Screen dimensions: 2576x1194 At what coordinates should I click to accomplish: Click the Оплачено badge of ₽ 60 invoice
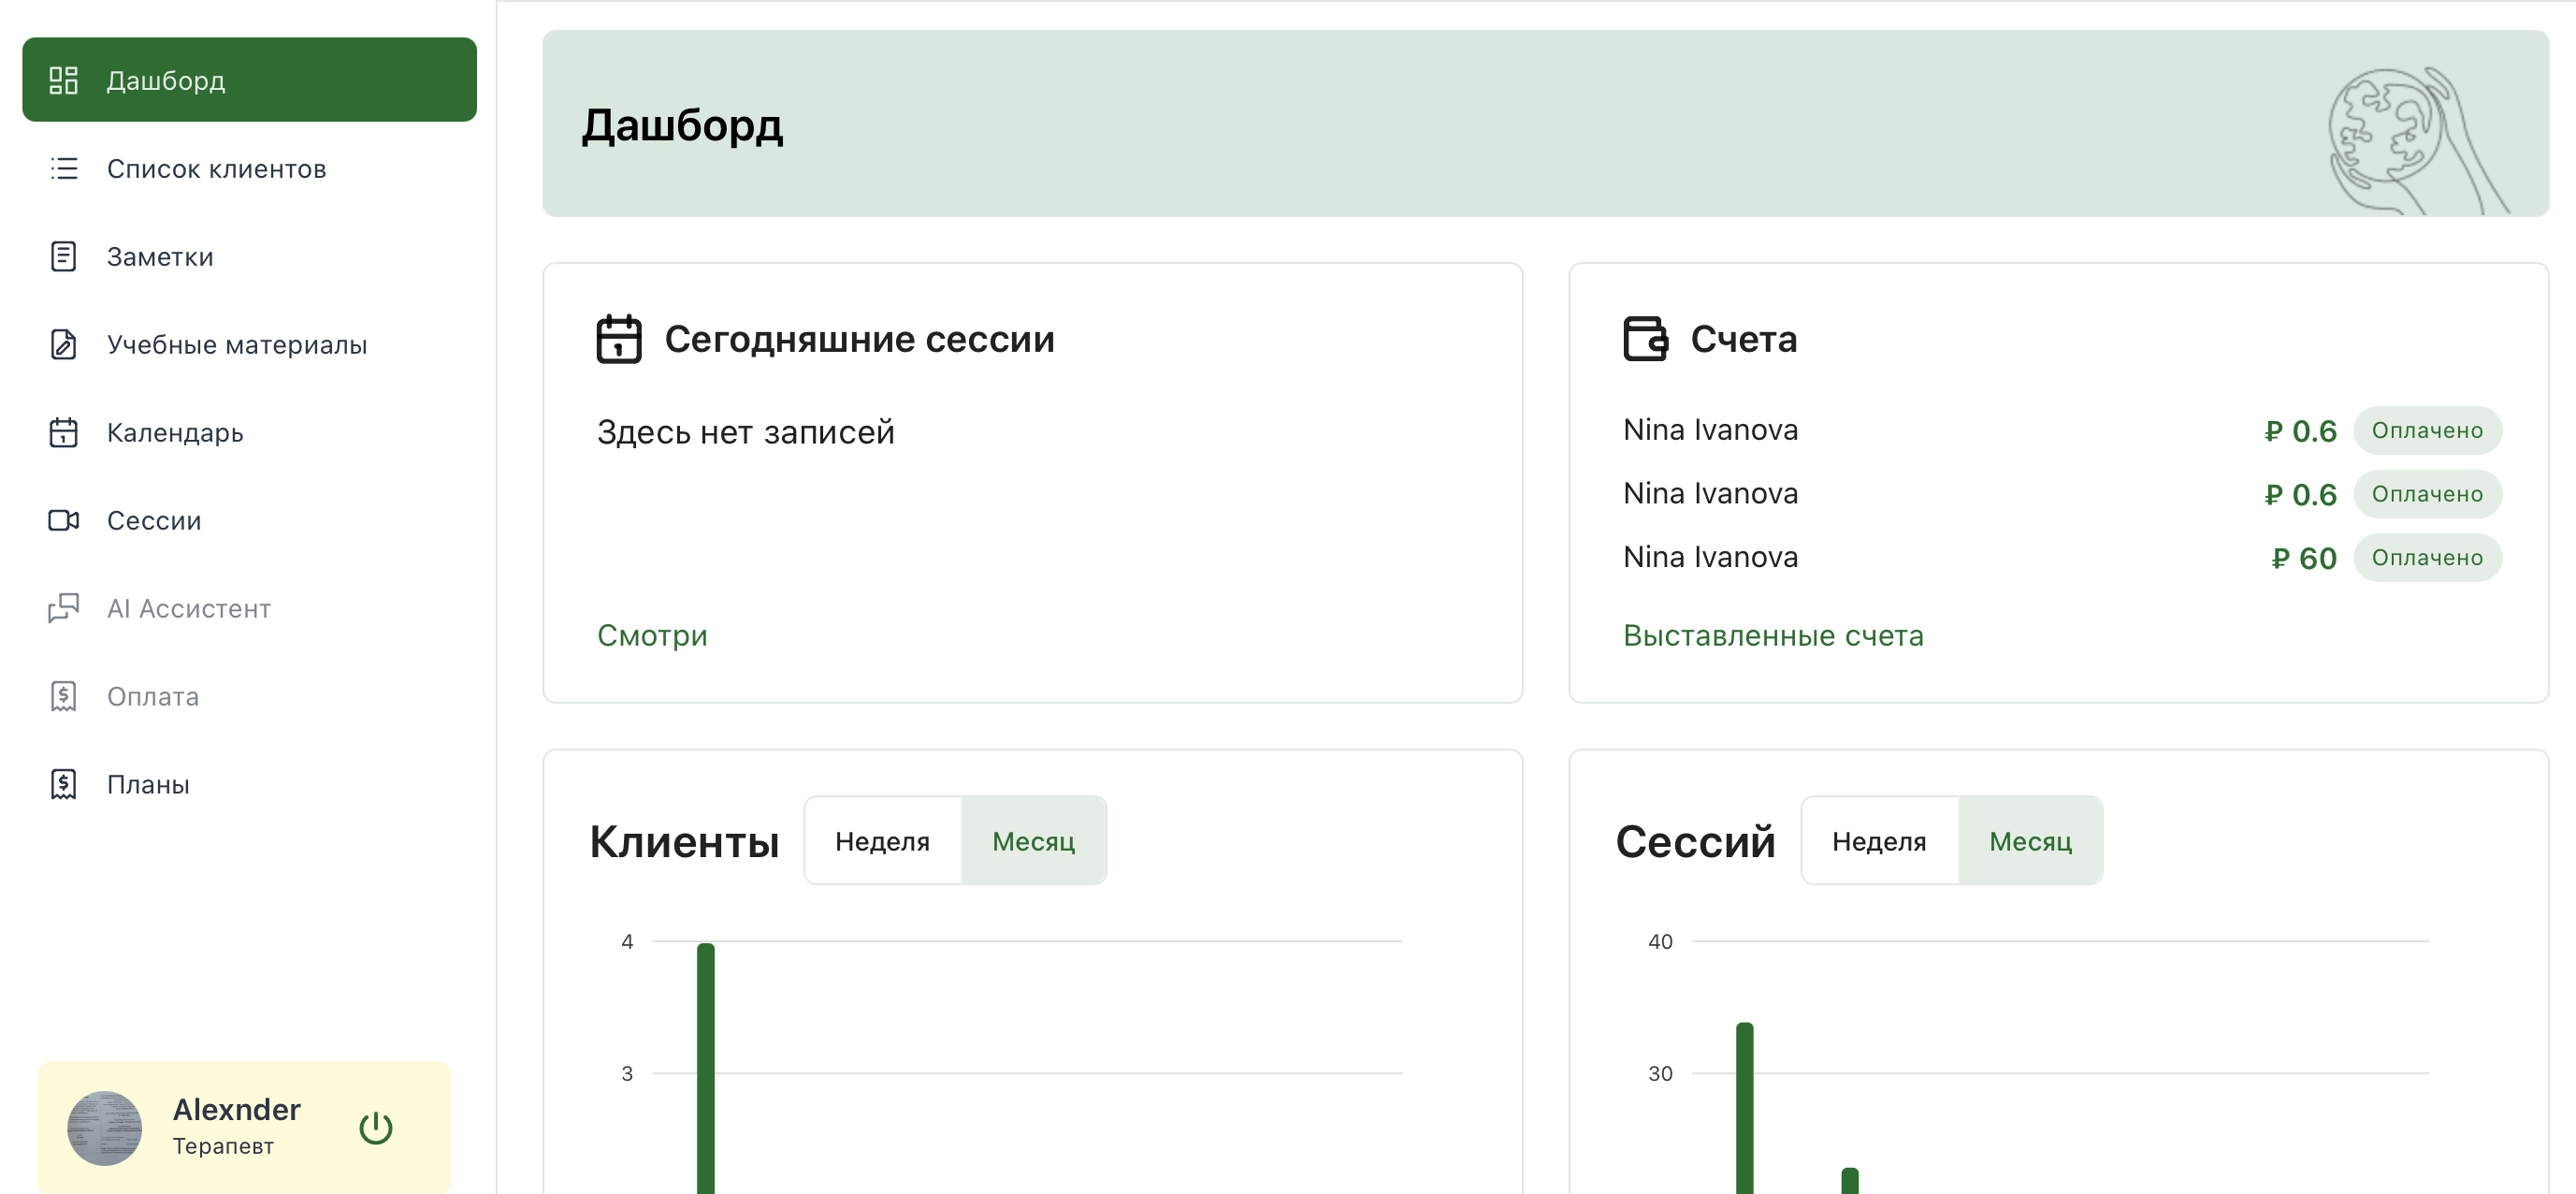point(2427,557)
